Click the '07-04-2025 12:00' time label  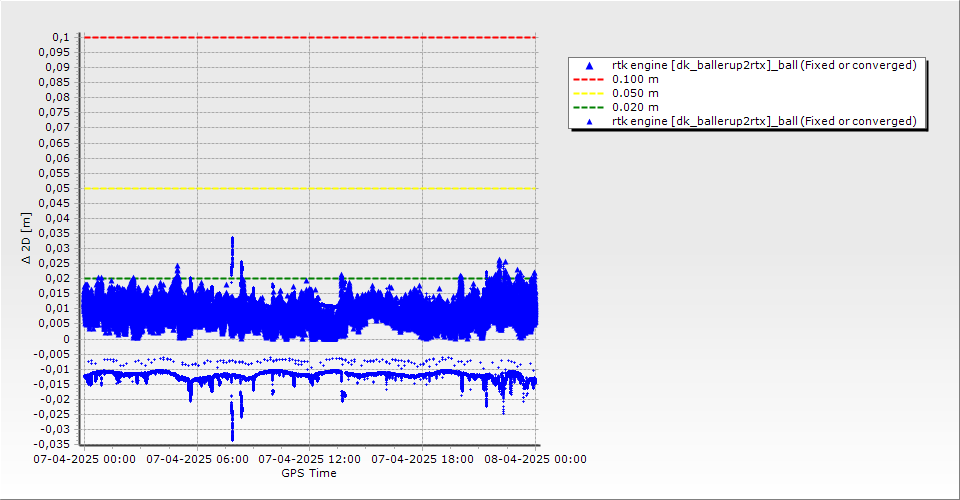click(310, 459)
